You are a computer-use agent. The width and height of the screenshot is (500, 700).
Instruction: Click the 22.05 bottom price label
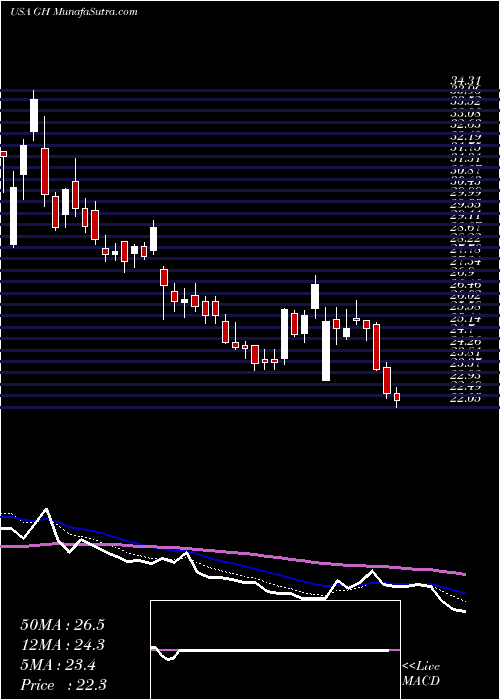pyautogui.click(x=465, y=399)
